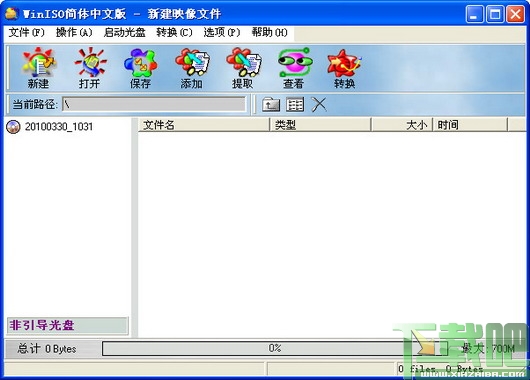This screenshot has height=380, width=530.
Task: Sort by the 文件名 column header
Action: point(204,125)
